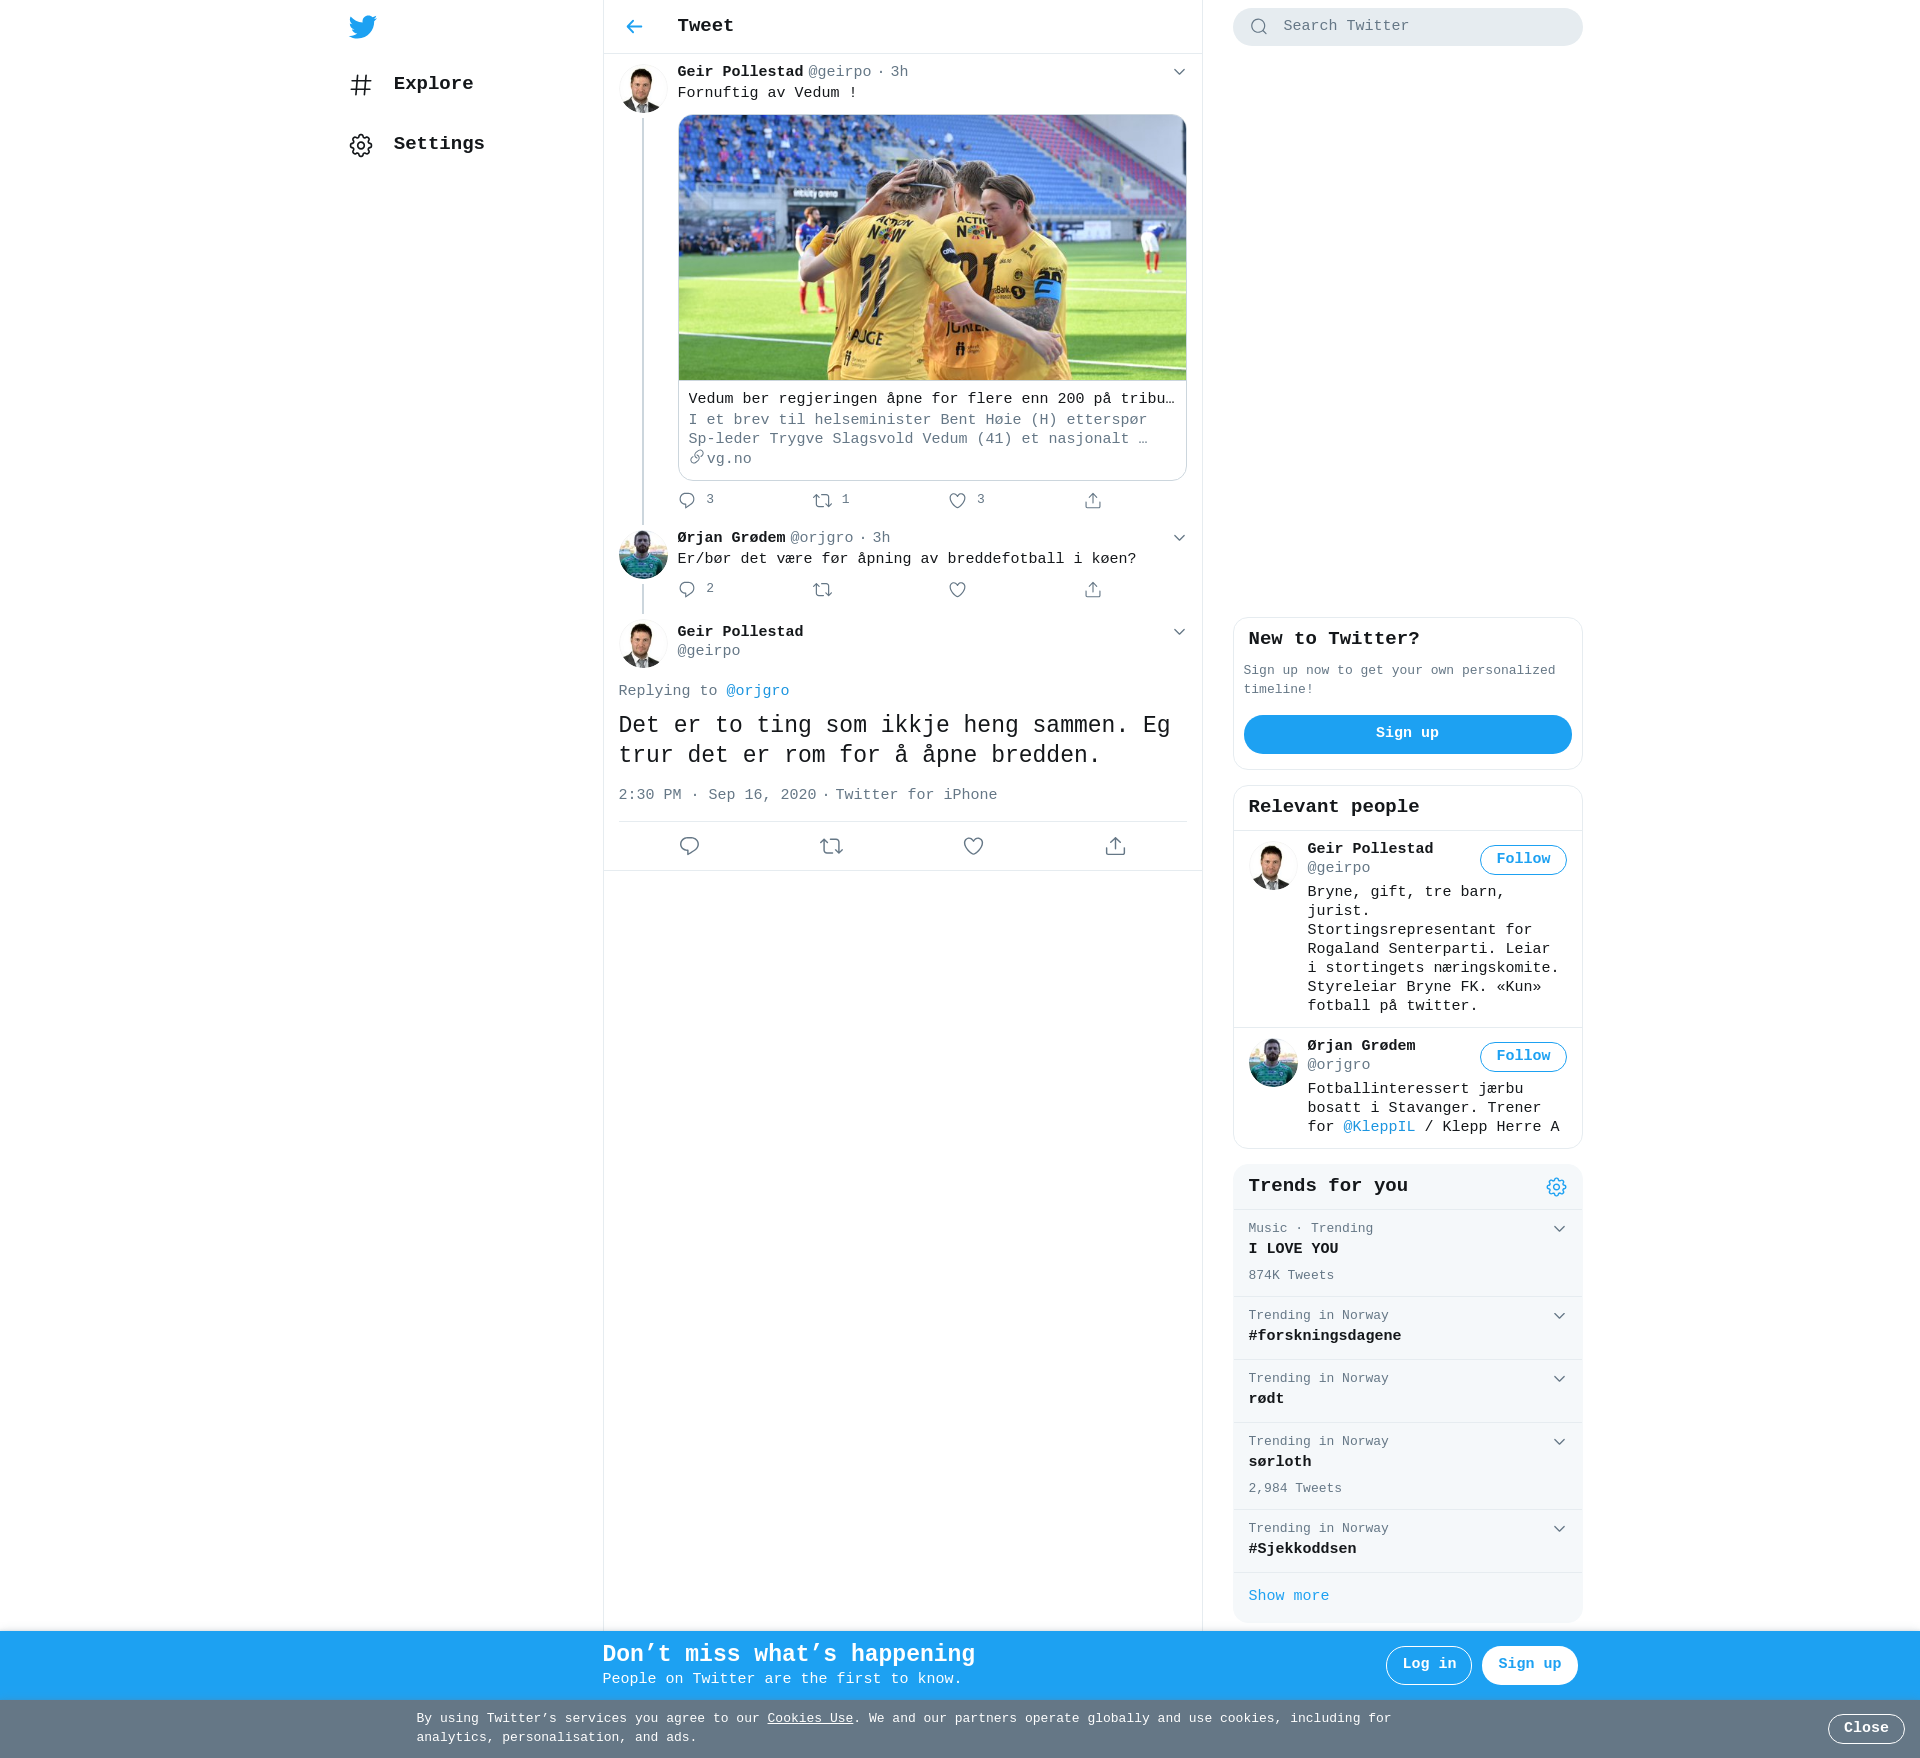Open Settings in the left sidebar
1920x1758 pixels.
(x=438, y=144)
